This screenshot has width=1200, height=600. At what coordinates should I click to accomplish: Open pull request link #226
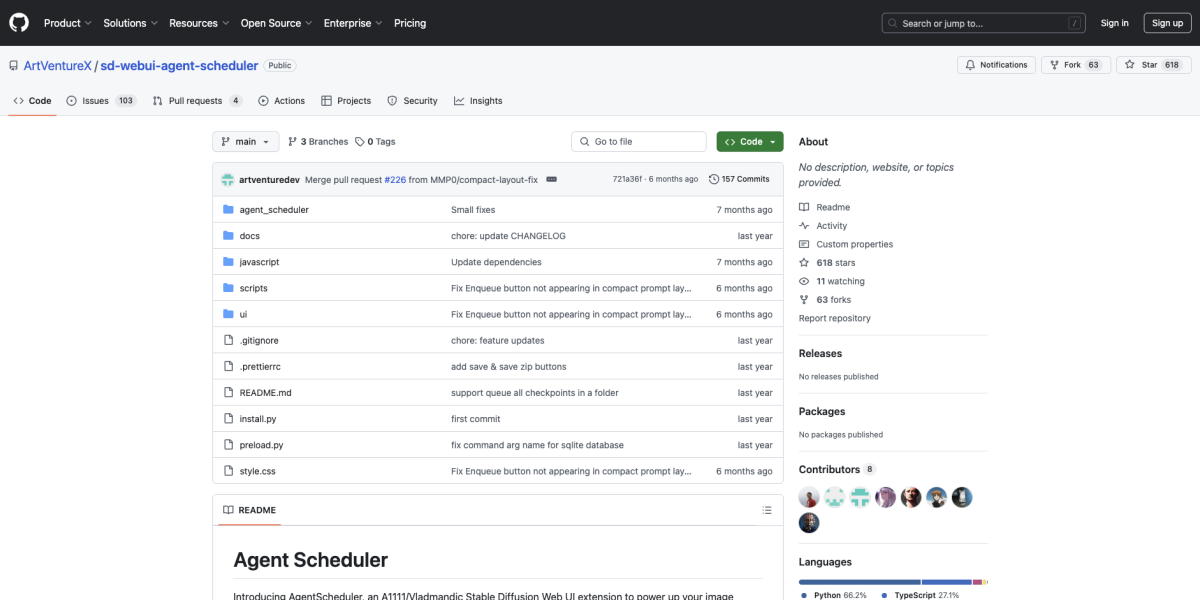395,178
